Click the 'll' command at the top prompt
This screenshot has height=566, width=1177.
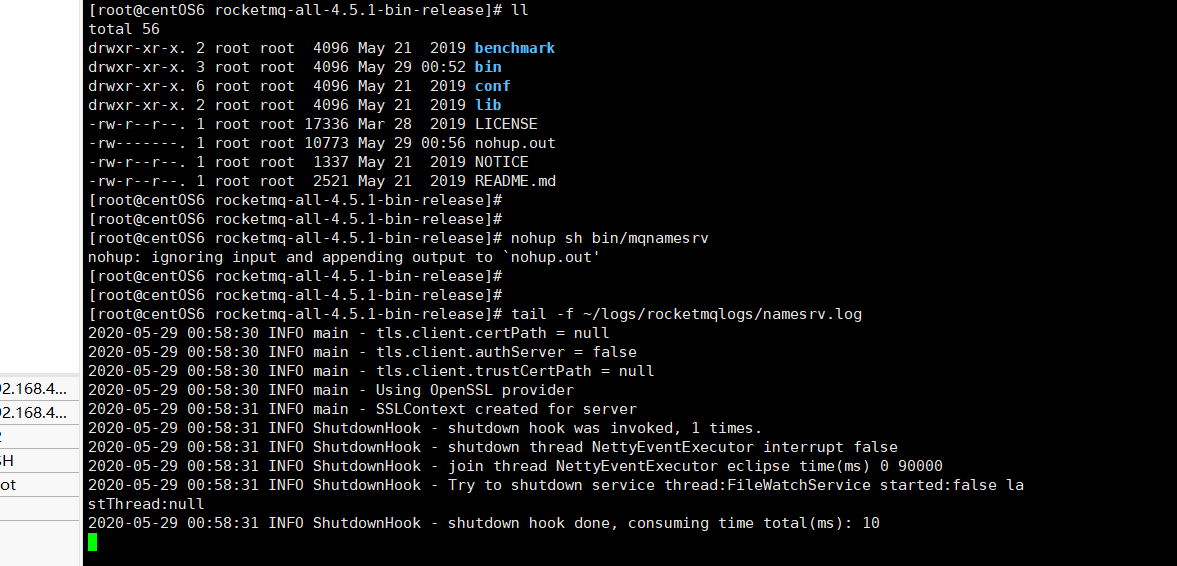click(519, 10)
